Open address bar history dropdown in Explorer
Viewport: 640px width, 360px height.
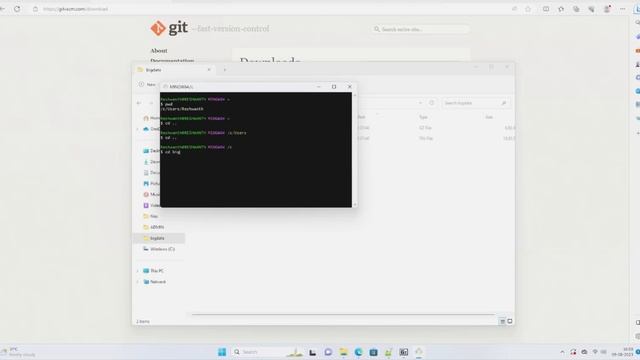(x=420, y=103)
